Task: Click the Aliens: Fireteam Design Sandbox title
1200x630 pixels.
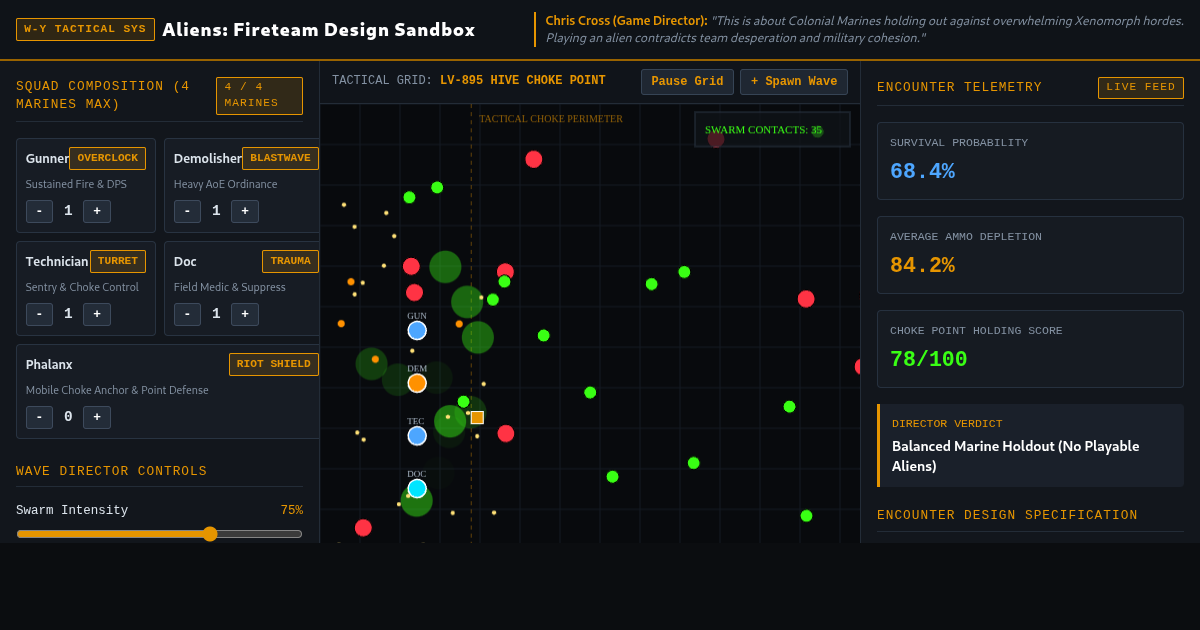Action: point(319,29)
